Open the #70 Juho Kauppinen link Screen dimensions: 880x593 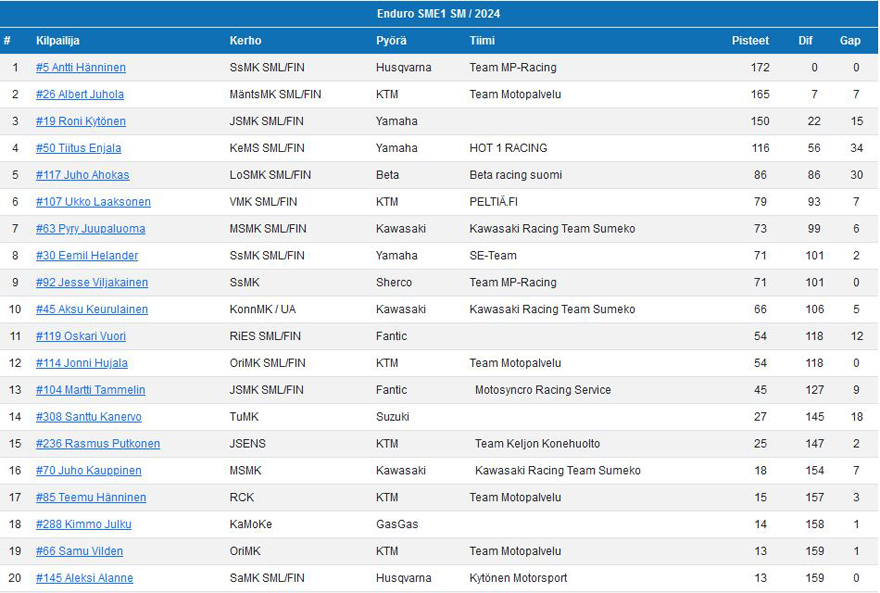[x=89, y=471]
